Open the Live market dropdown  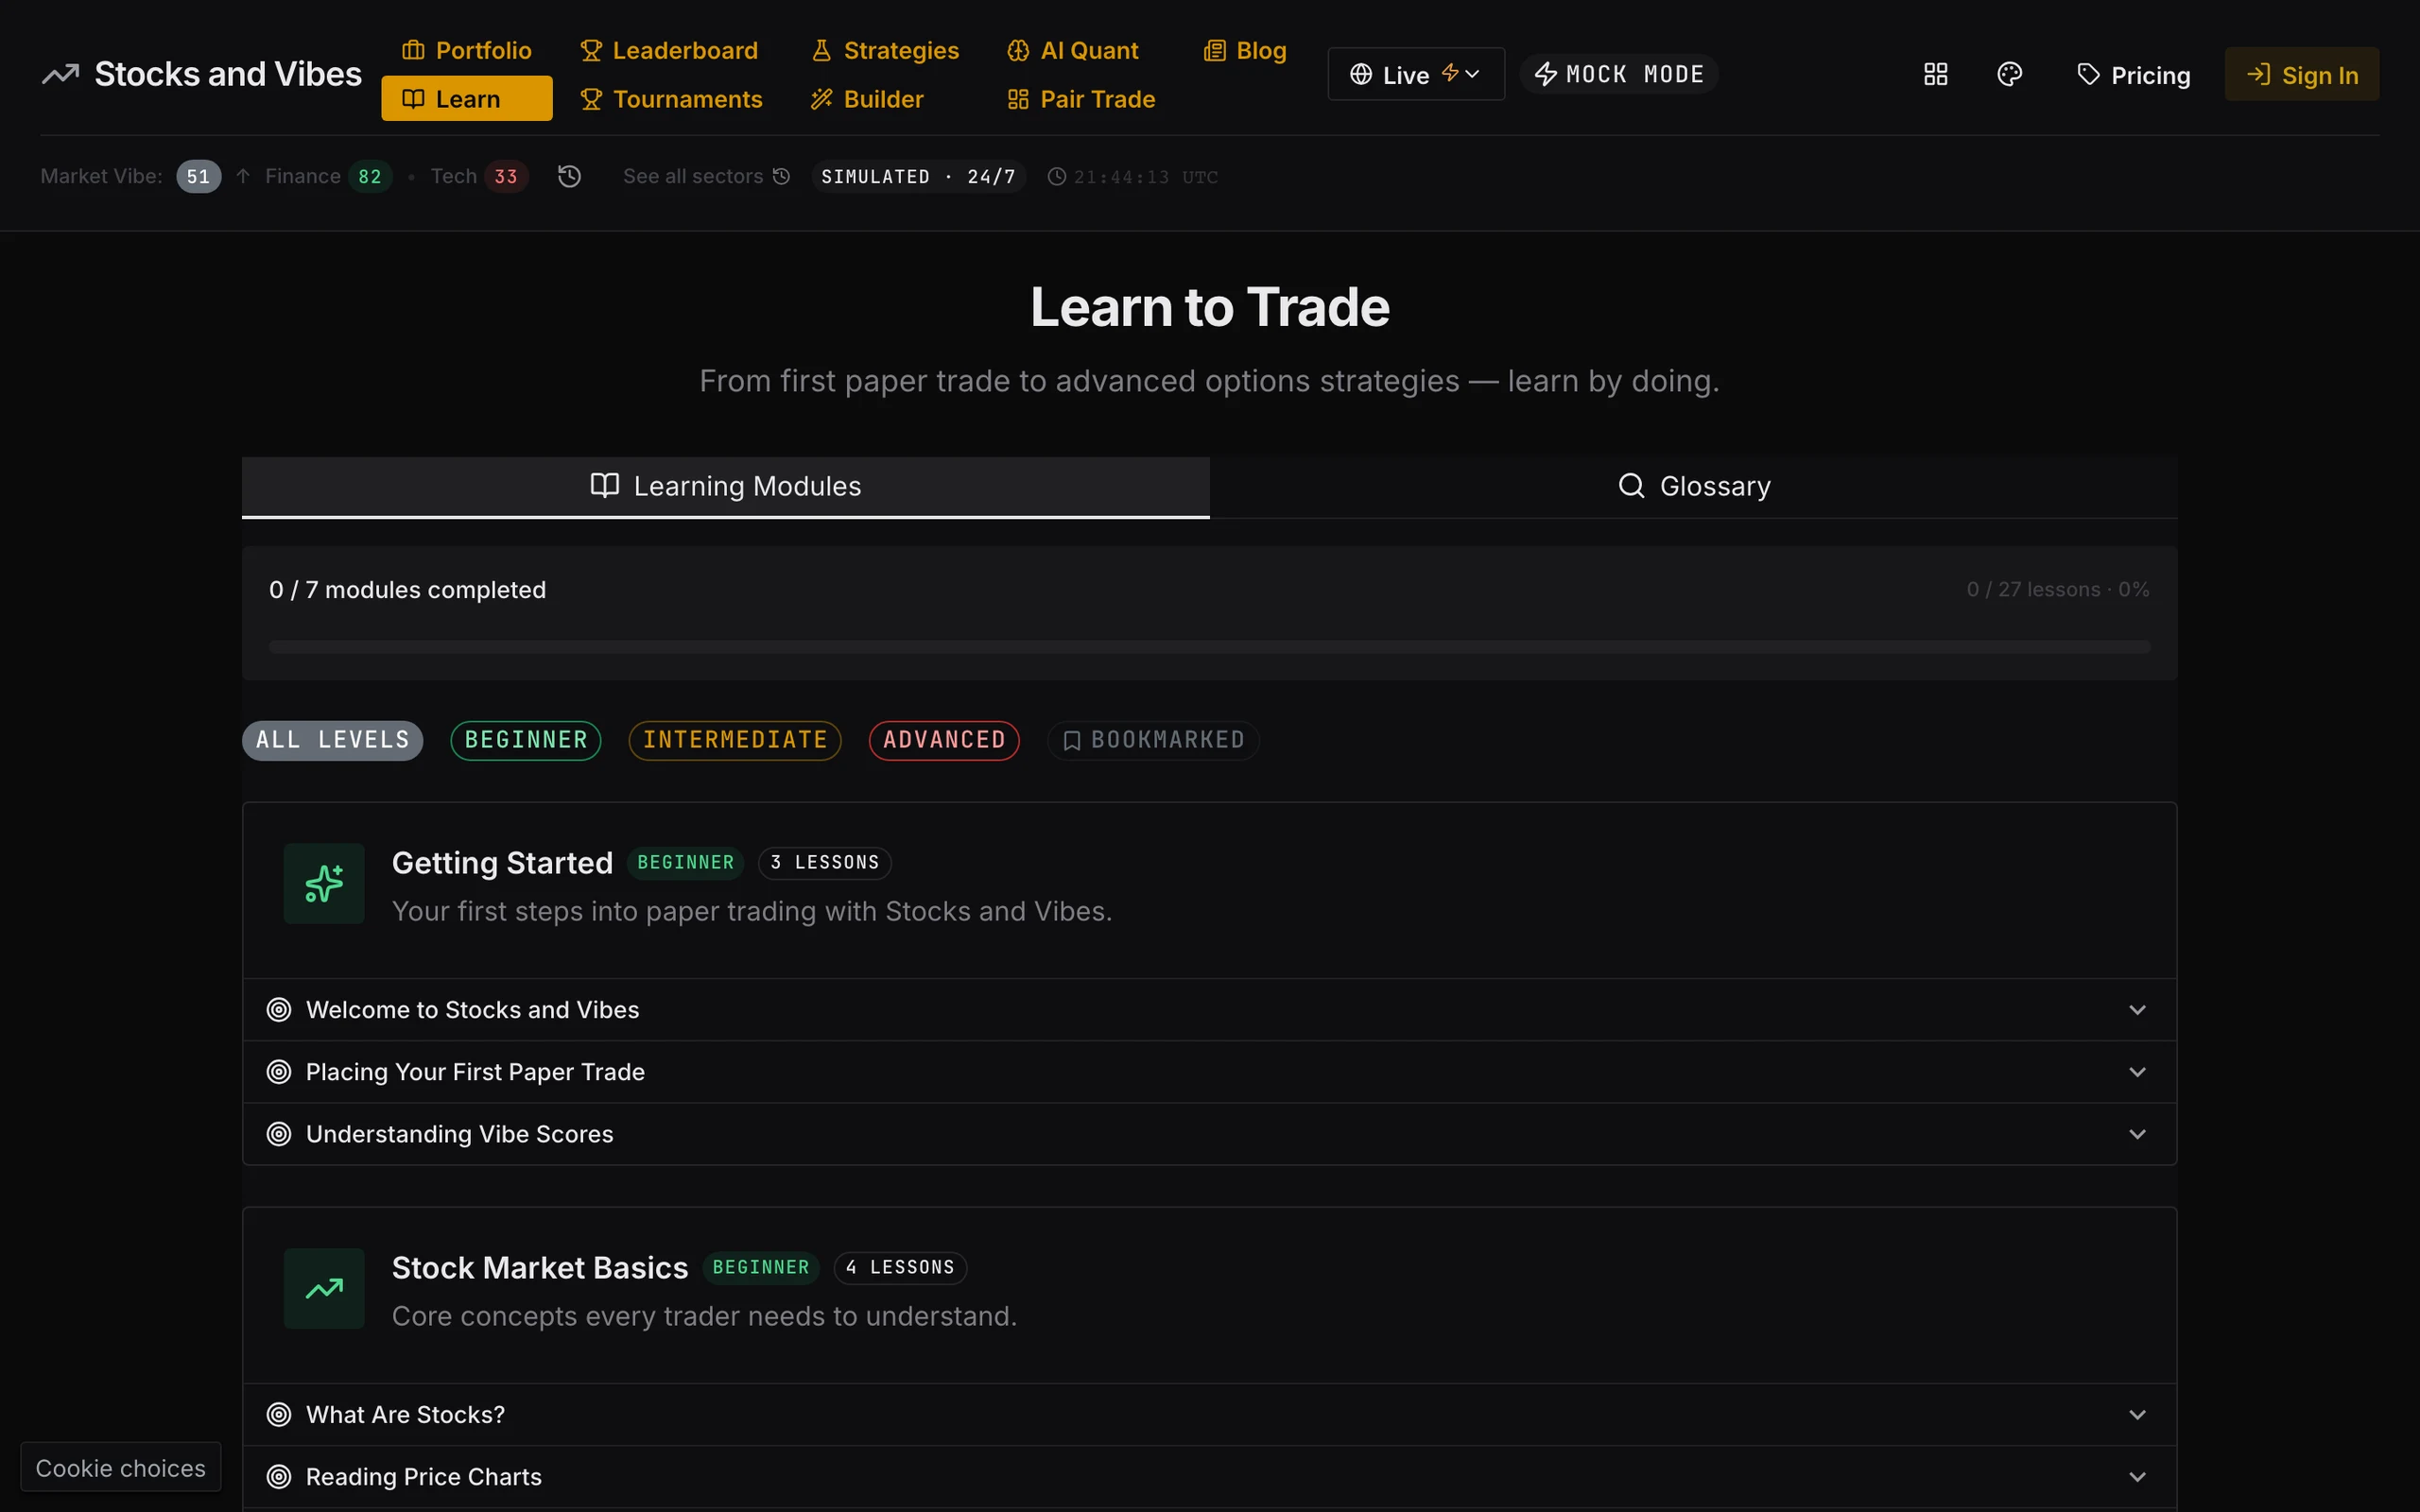point(1415,74)
